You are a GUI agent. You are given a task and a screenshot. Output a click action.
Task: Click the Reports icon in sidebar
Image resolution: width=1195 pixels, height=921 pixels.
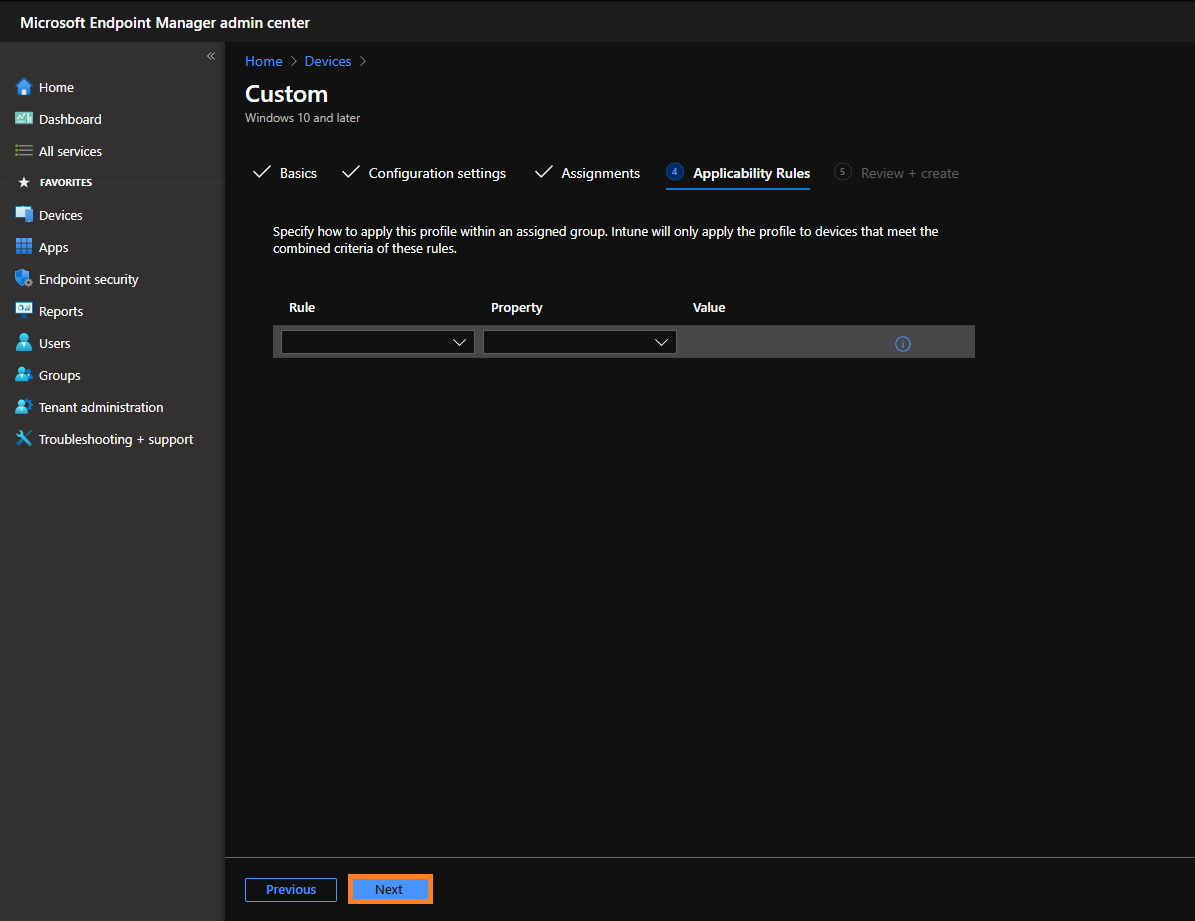[24, 310]
